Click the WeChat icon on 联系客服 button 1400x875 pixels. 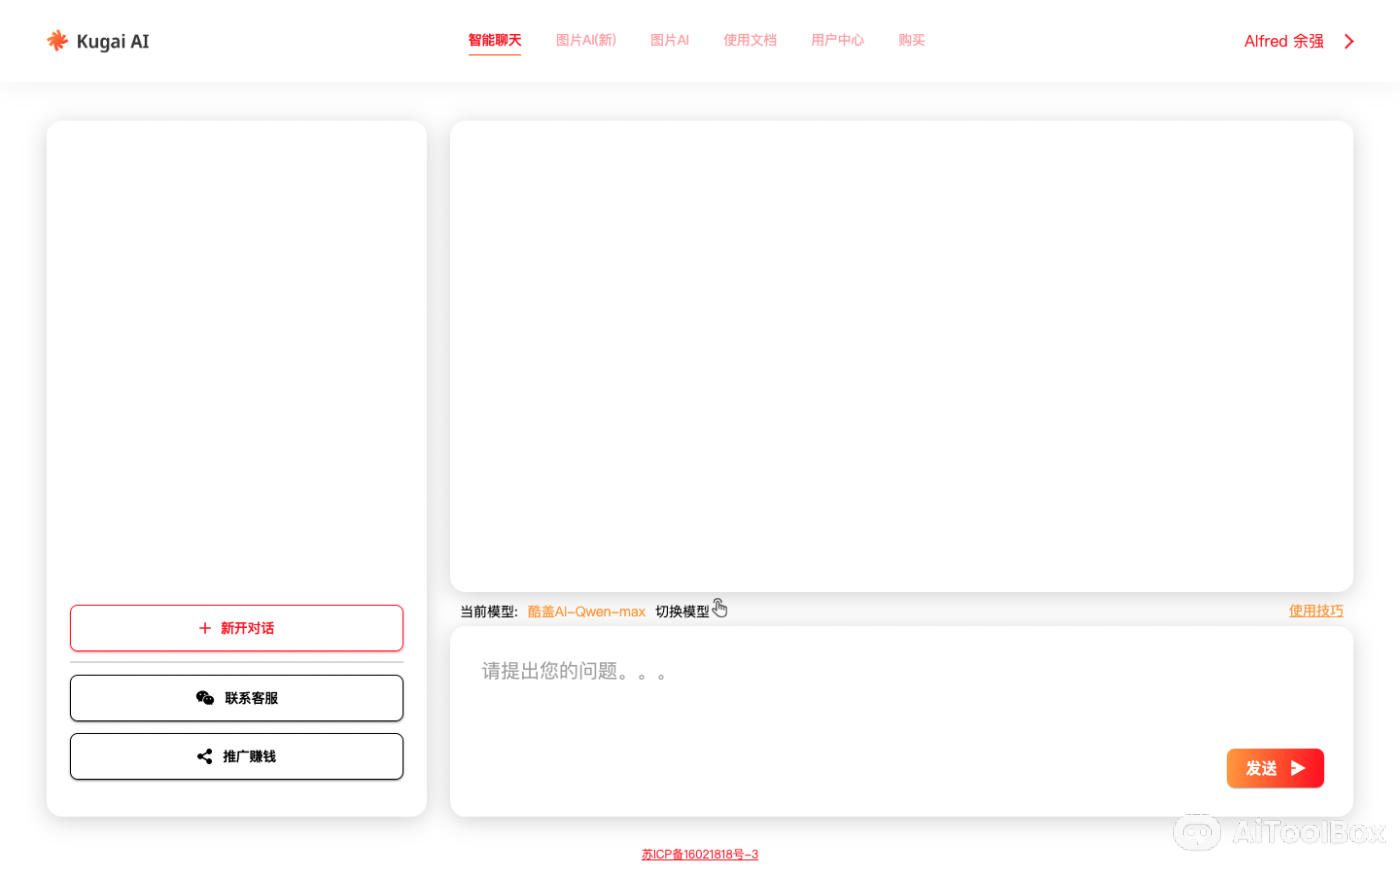pyautogui.click(x=205, y=698)
